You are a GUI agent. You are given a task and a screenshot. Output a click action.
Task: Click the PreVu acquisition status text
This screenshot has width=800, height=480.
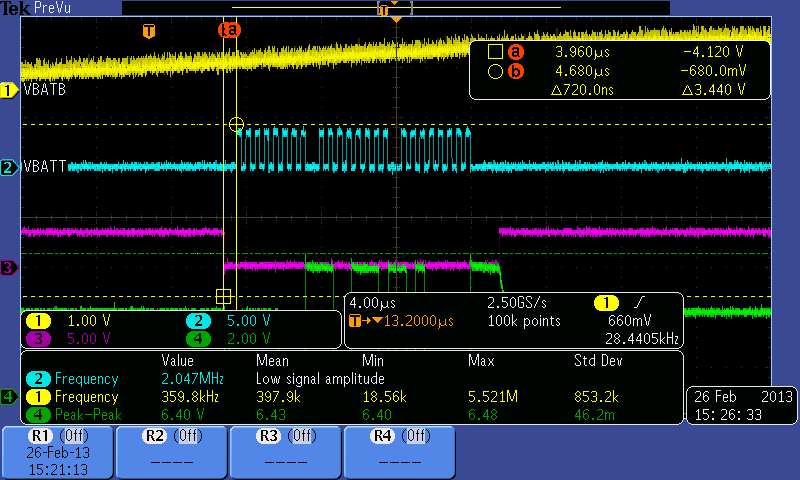52,8
